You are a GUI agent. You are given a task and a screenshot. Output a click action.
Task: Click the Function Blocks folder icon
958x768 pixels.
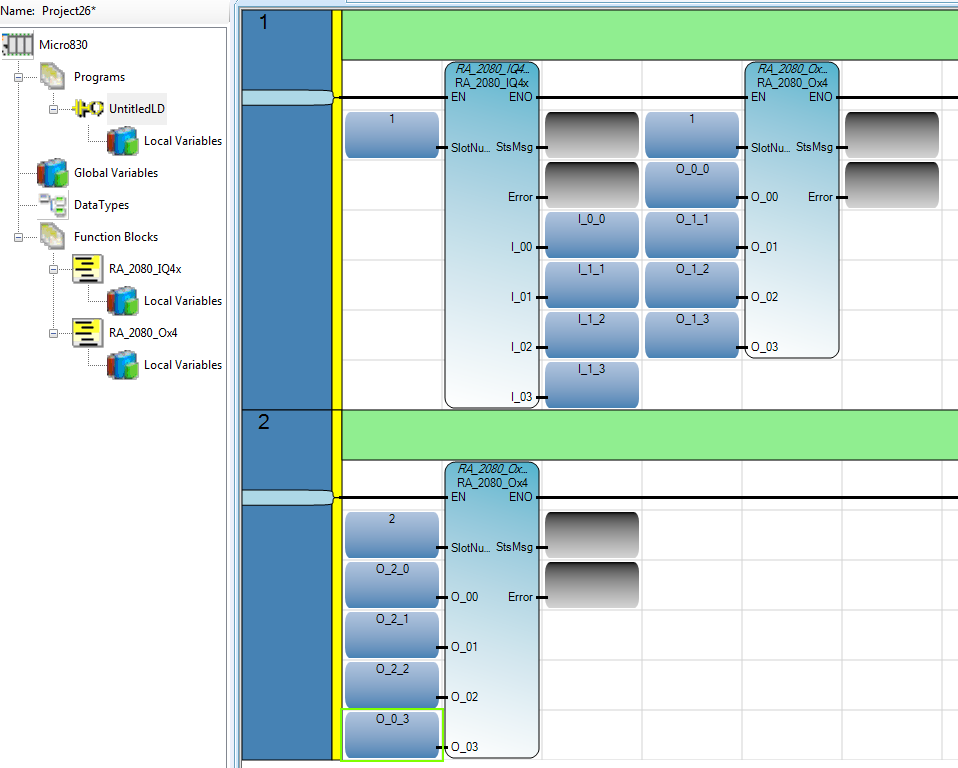click(52, 237)
